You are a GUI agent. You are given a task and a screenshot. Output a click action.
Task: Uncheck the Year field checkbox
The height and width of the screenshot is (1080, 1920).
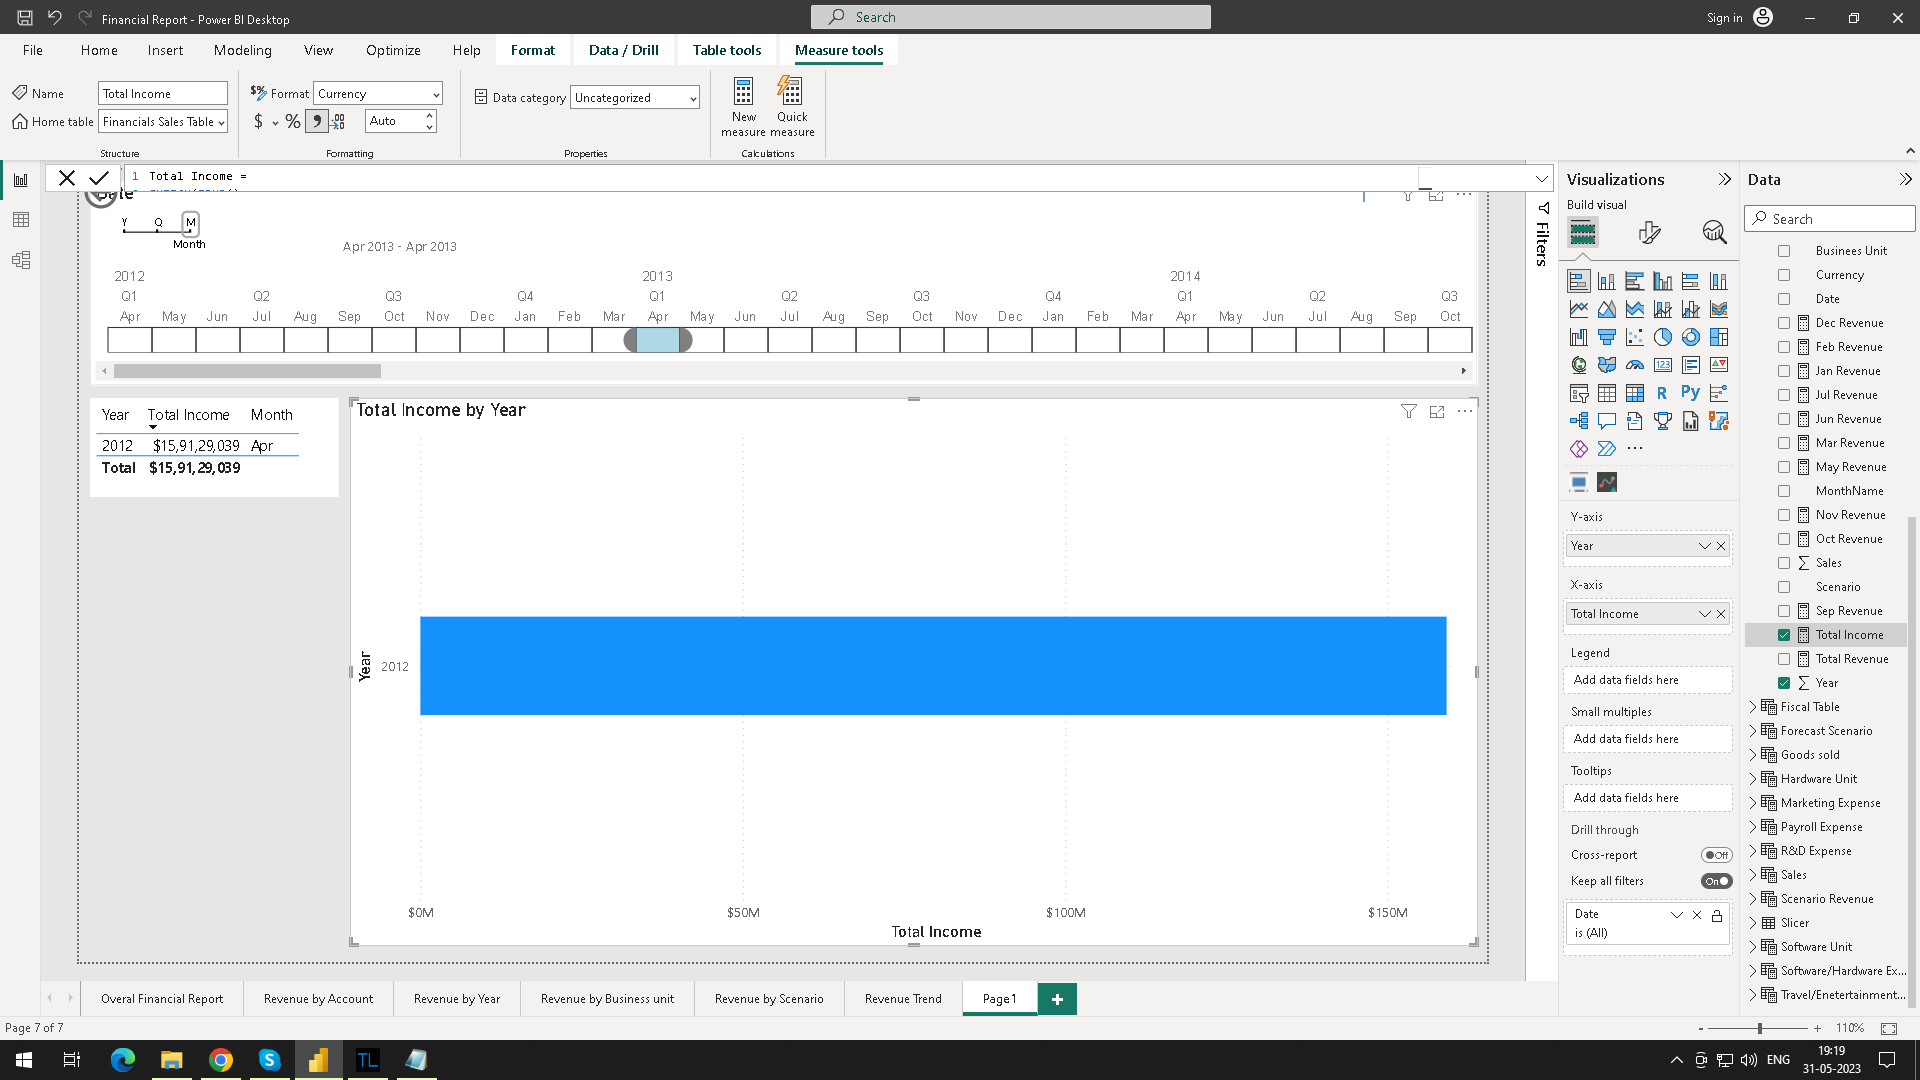click(x=1784, y=683)
